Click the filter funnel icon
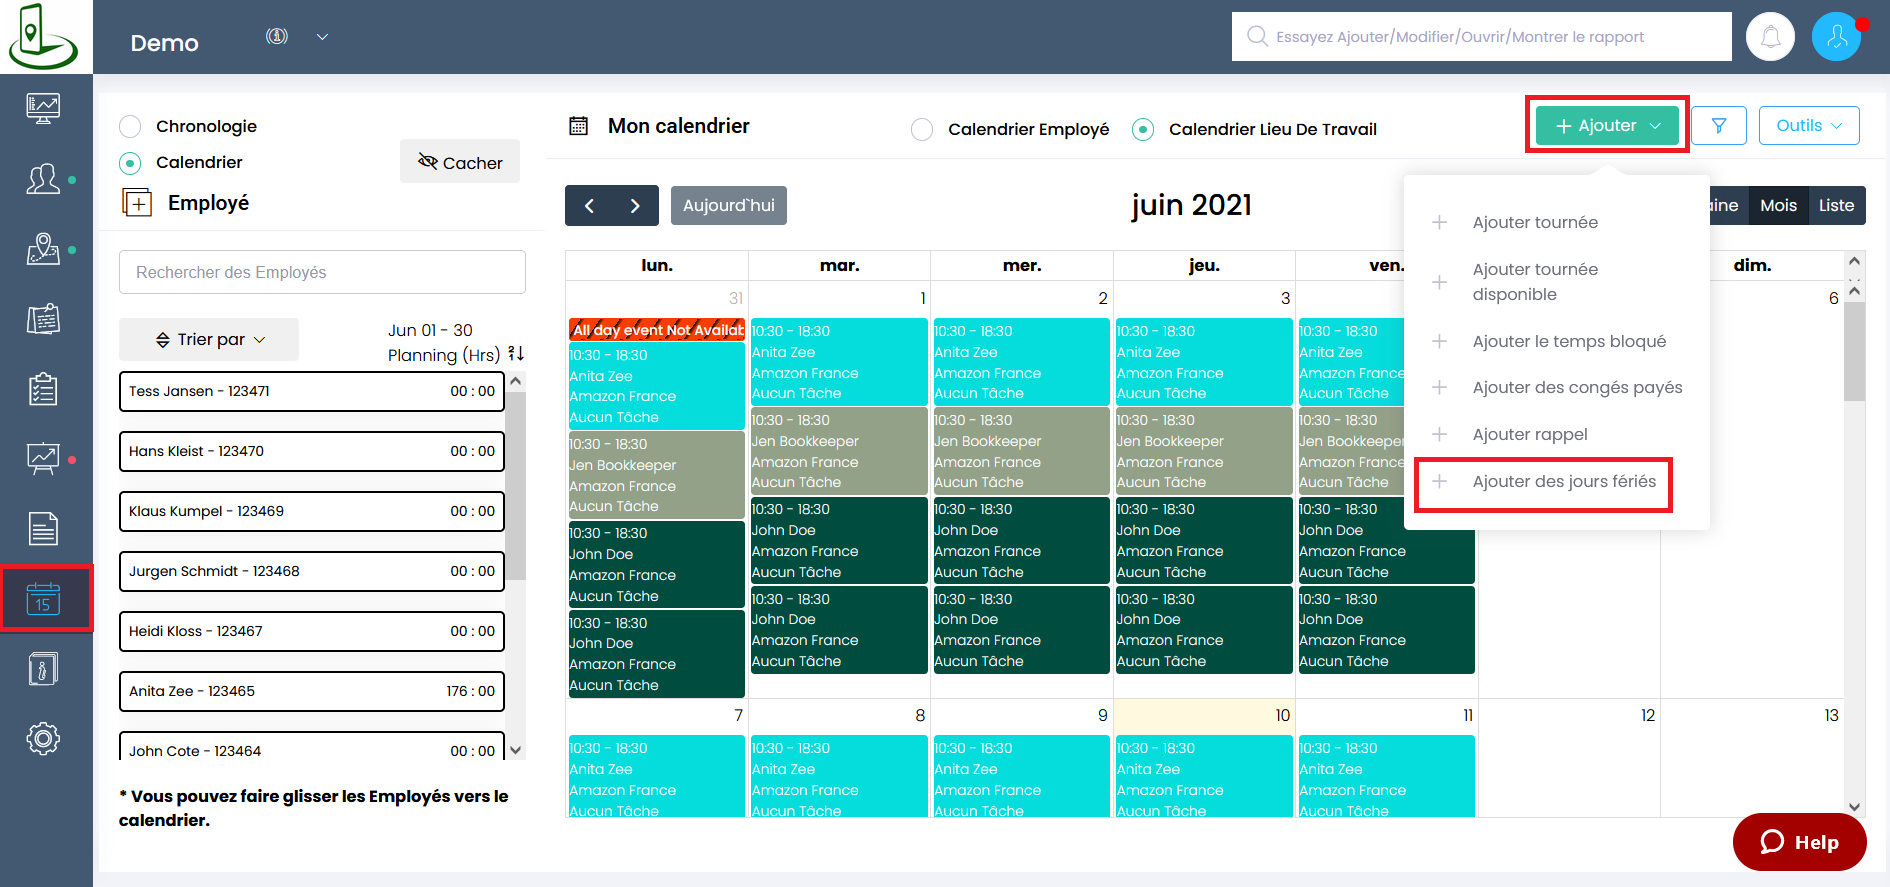The width and height of the screenshot is (1890, 887). click(x=1719, y=126)
